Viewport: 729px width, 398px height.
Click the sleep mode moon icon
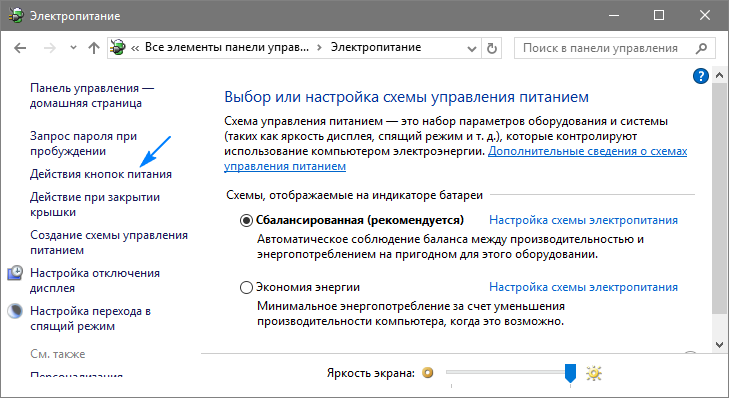pos(15,311)
